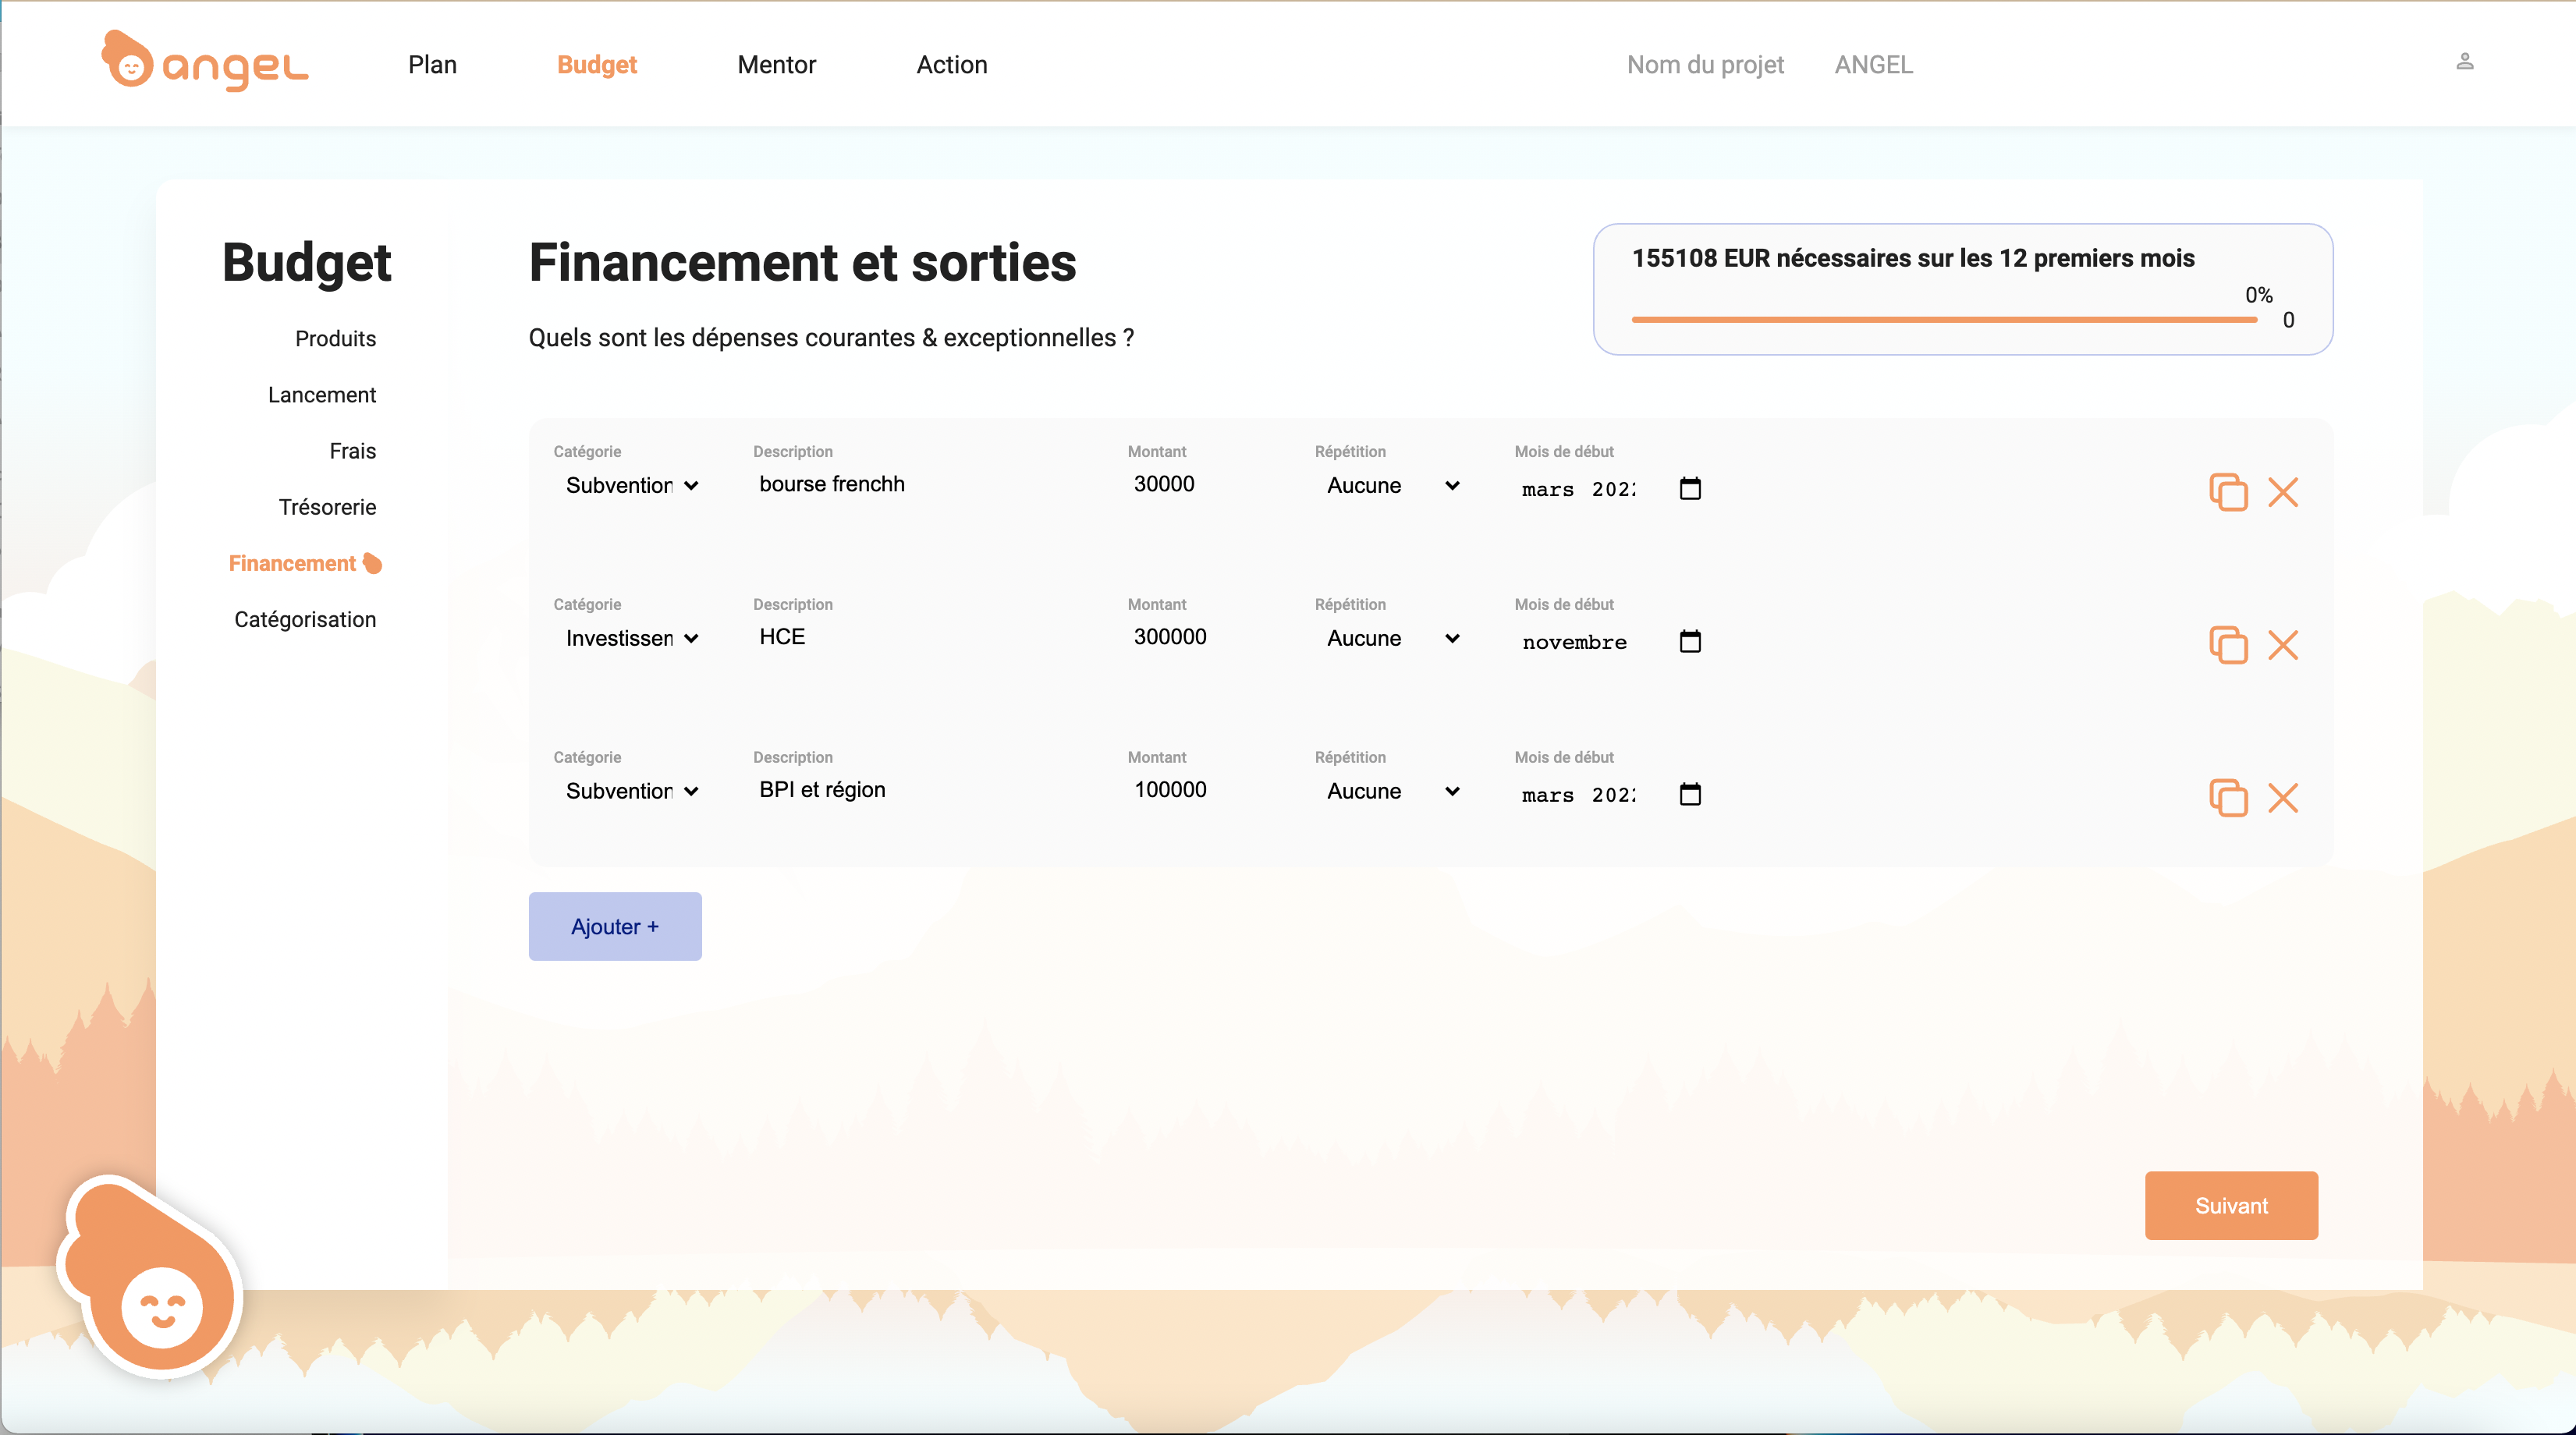Open Catégorie dropdown for BPI et région
This screenshot has height=1435, width=2576.
pyautogui.click(x=630, y=791)
